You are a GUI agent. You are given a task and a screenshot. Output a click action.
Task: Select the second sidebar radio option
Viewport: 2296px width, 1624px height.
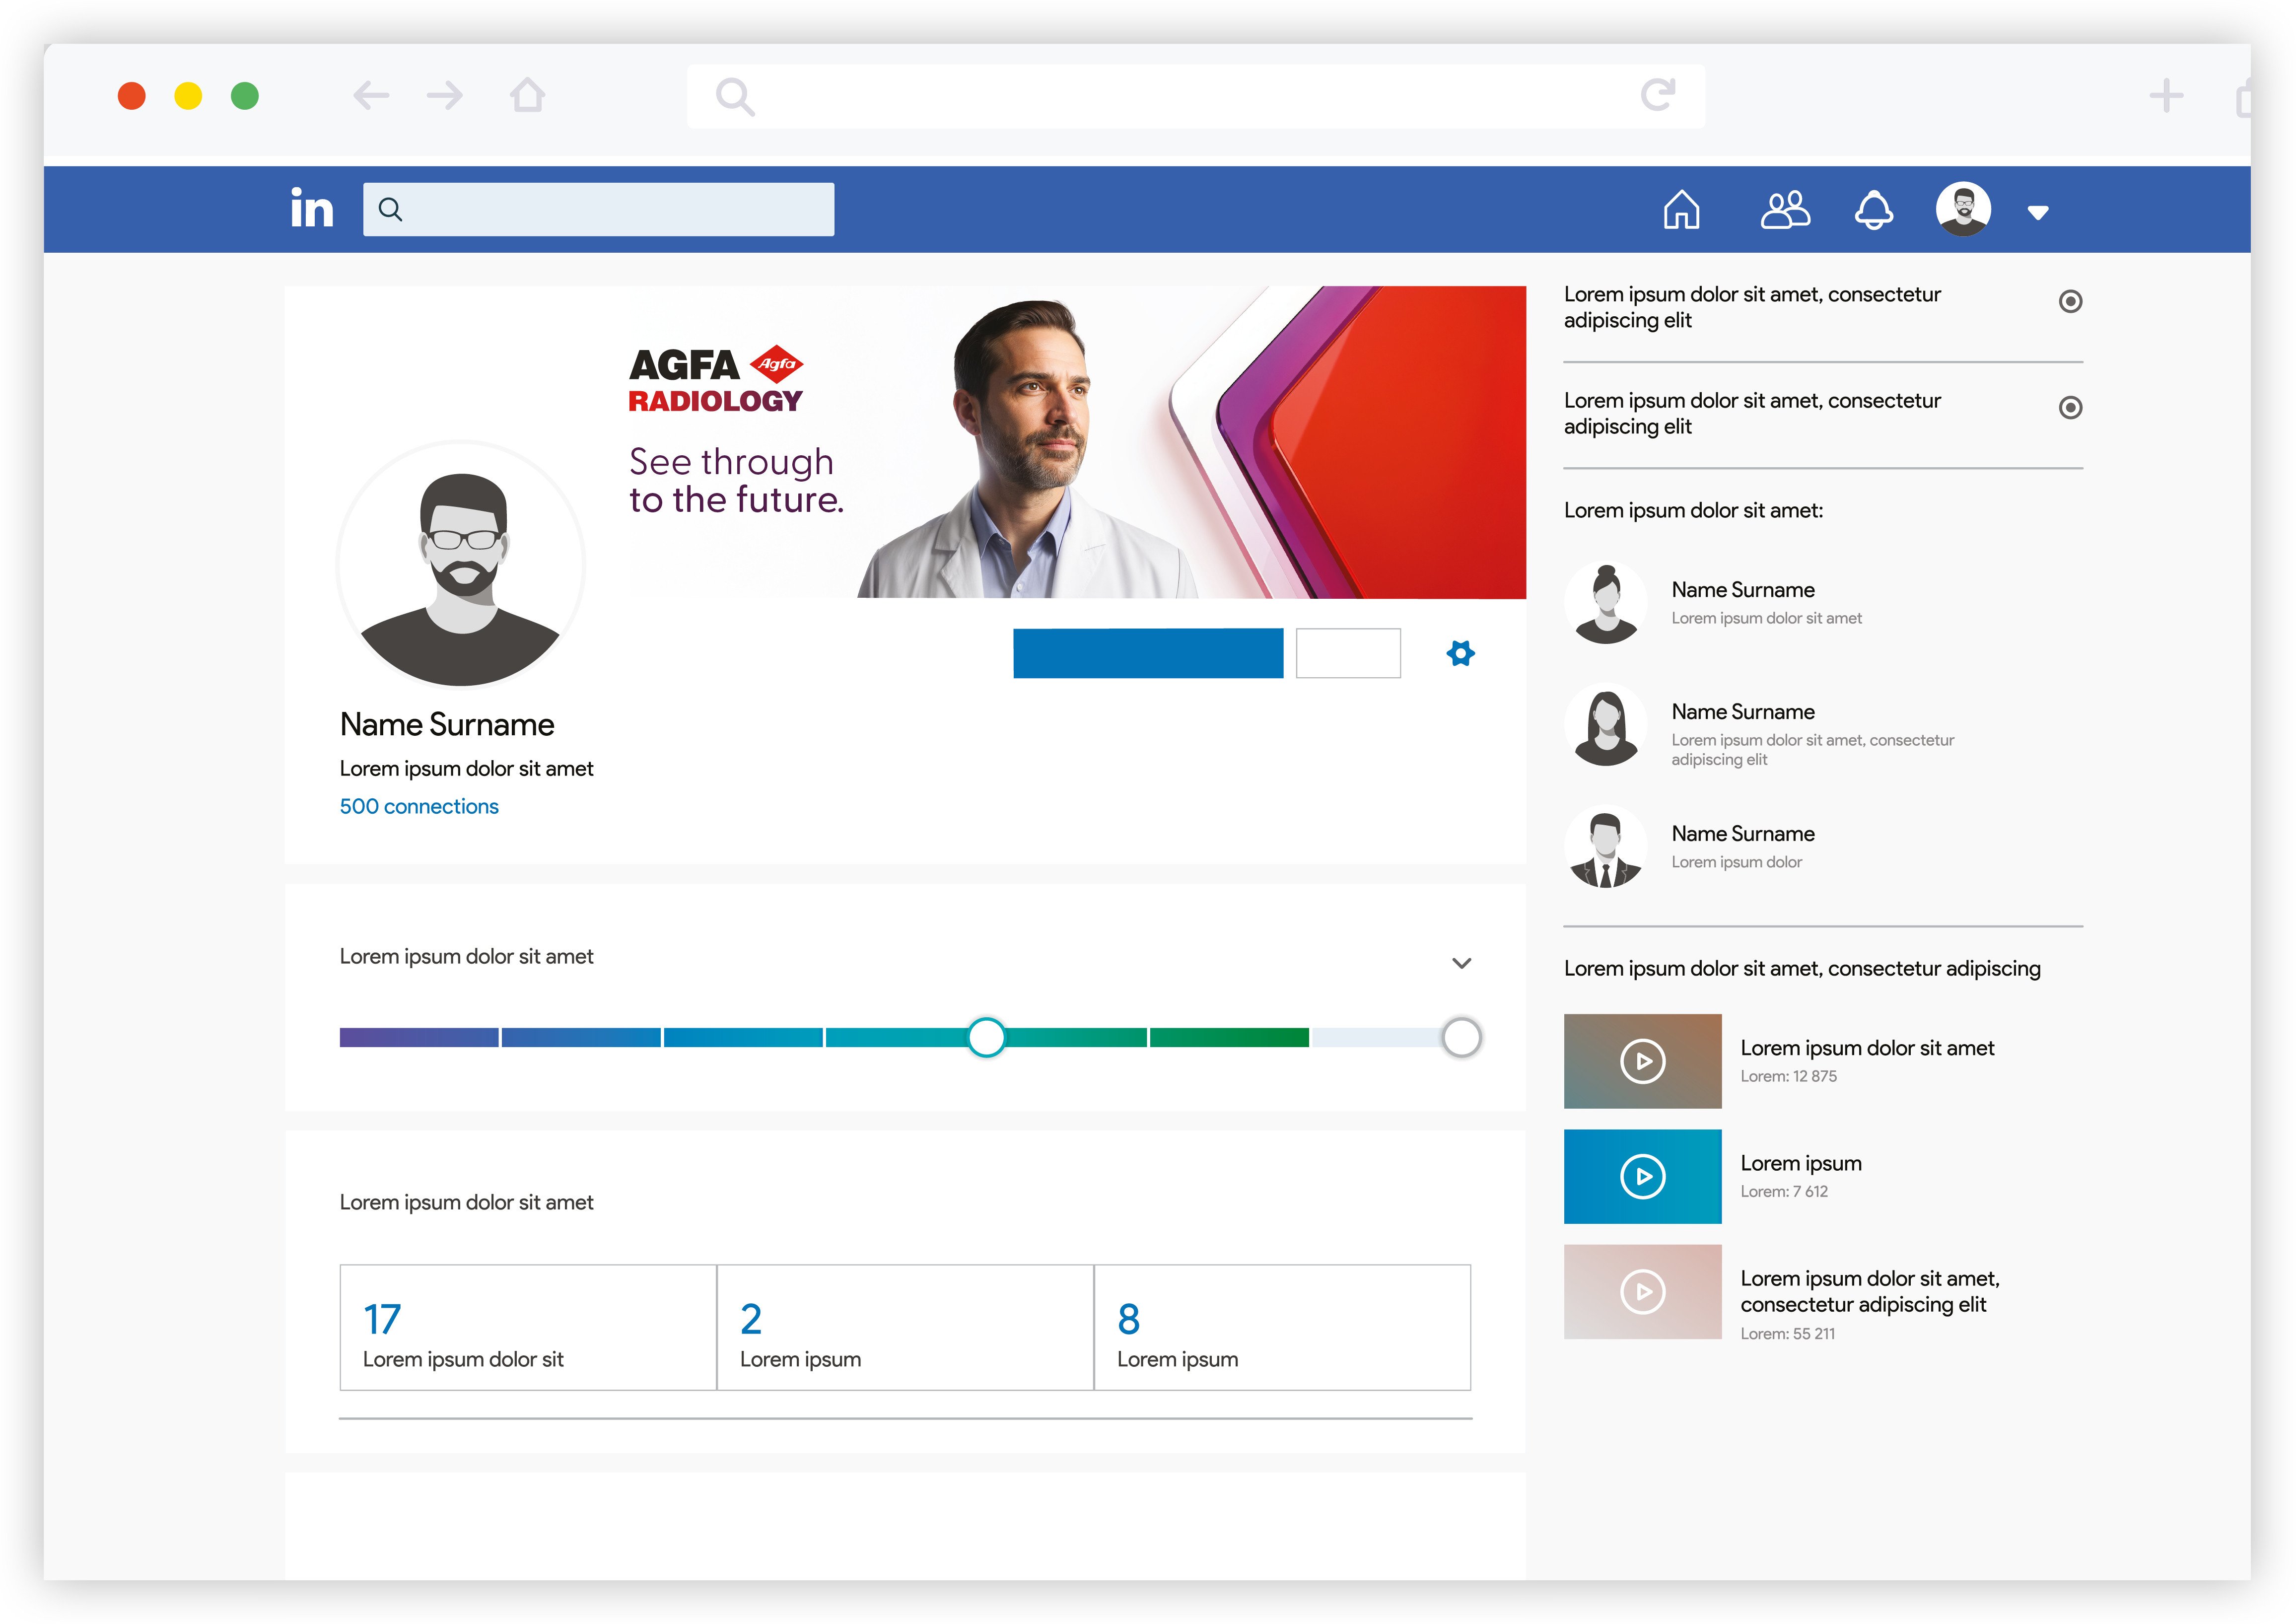tap(2071, 407)
